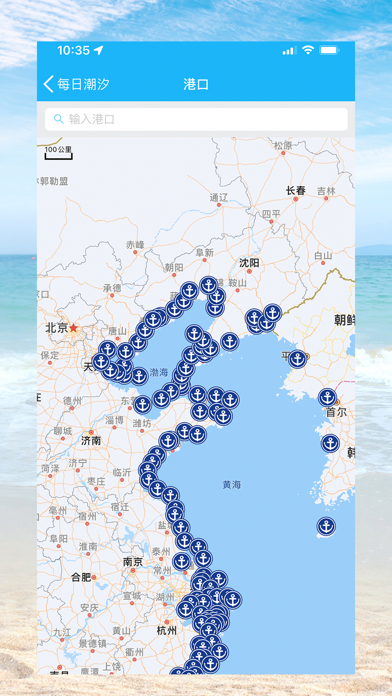Image resolution: width=392 pixels, height=696 pixels.
Task: Select anchor marker on Korean coast below 首尔
Action: point(330,443)
